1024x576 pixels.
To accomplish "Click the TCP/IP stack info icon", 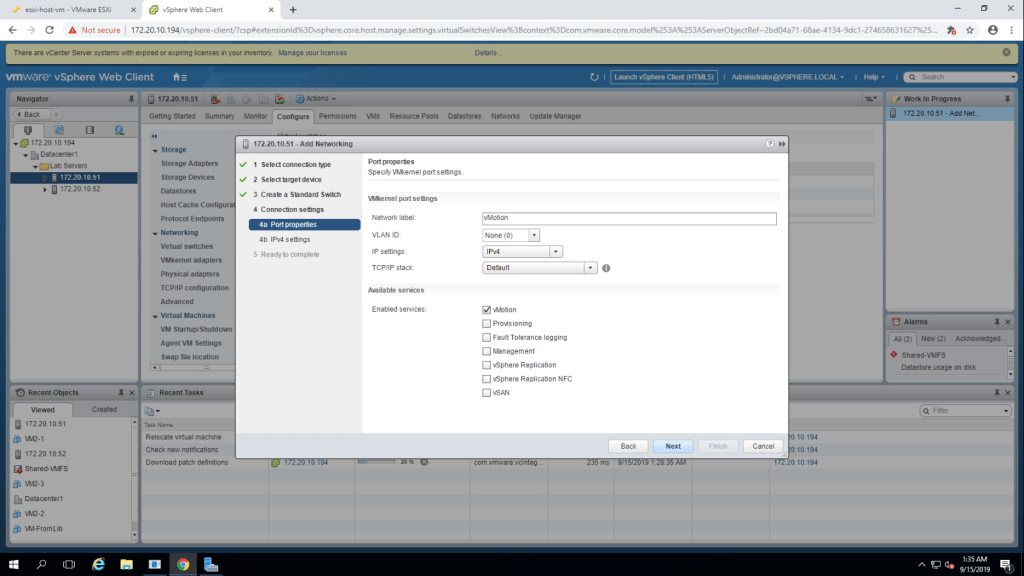I will tap(606, 268).
